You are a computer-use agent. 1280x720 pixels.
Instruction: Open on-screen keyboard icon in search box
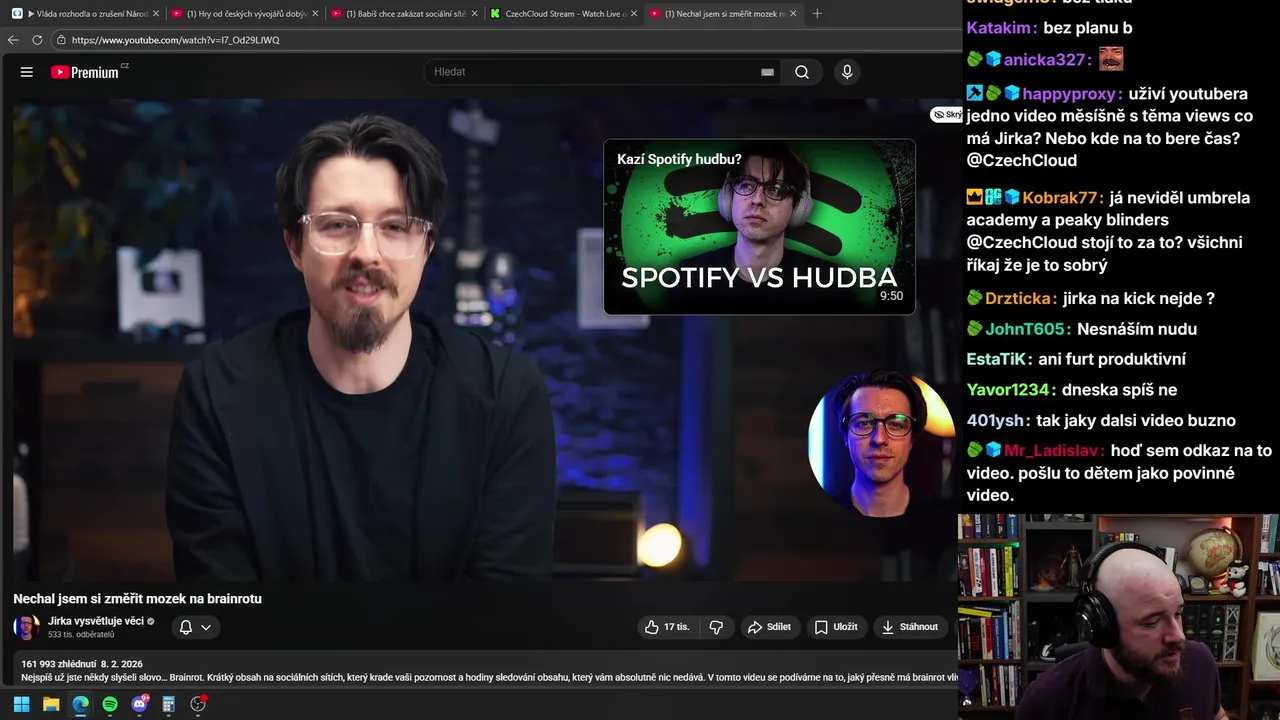[767, 72]
